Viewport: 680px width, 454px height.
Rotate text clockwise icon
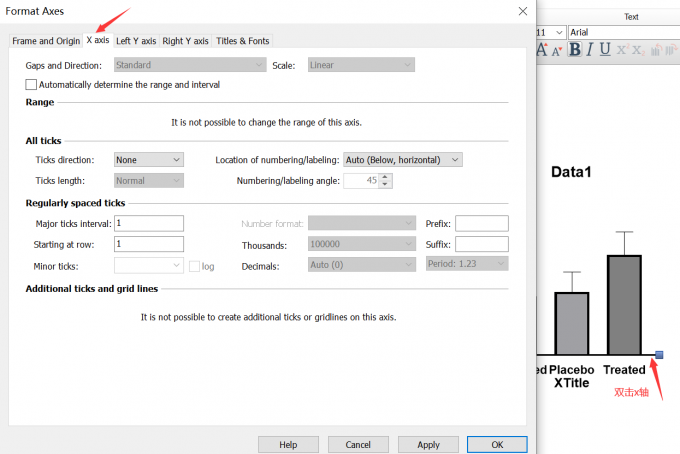tap(671, 49)
